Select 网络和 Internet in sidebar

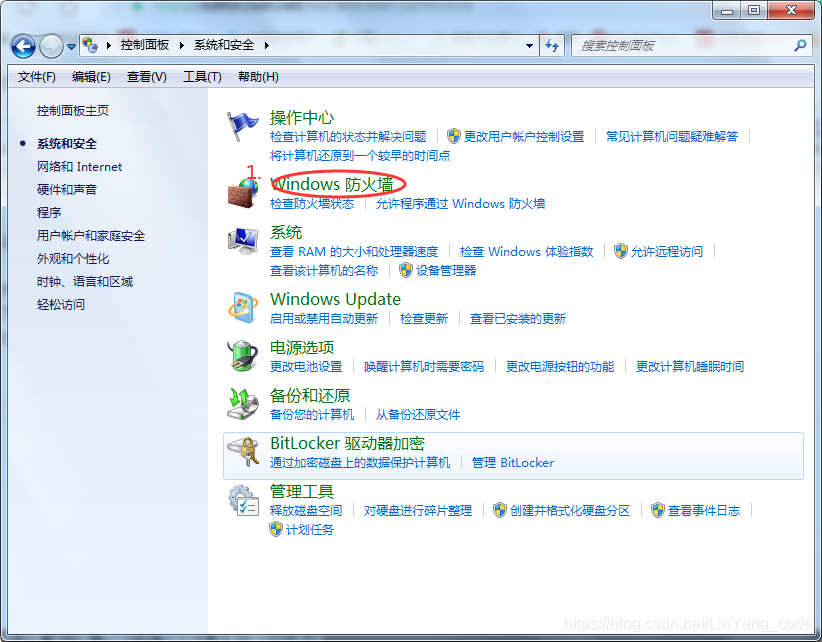(x=80, y=167)
